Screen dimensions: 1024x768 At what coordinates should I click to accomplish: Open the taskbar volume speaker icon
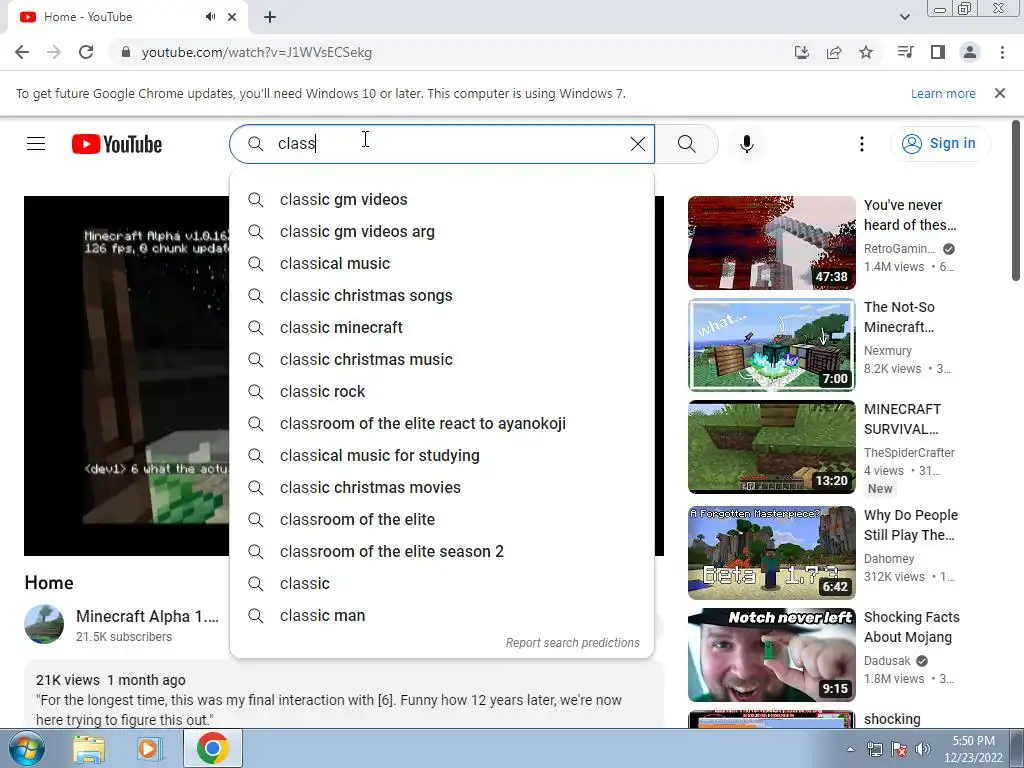tap(923, 749)
